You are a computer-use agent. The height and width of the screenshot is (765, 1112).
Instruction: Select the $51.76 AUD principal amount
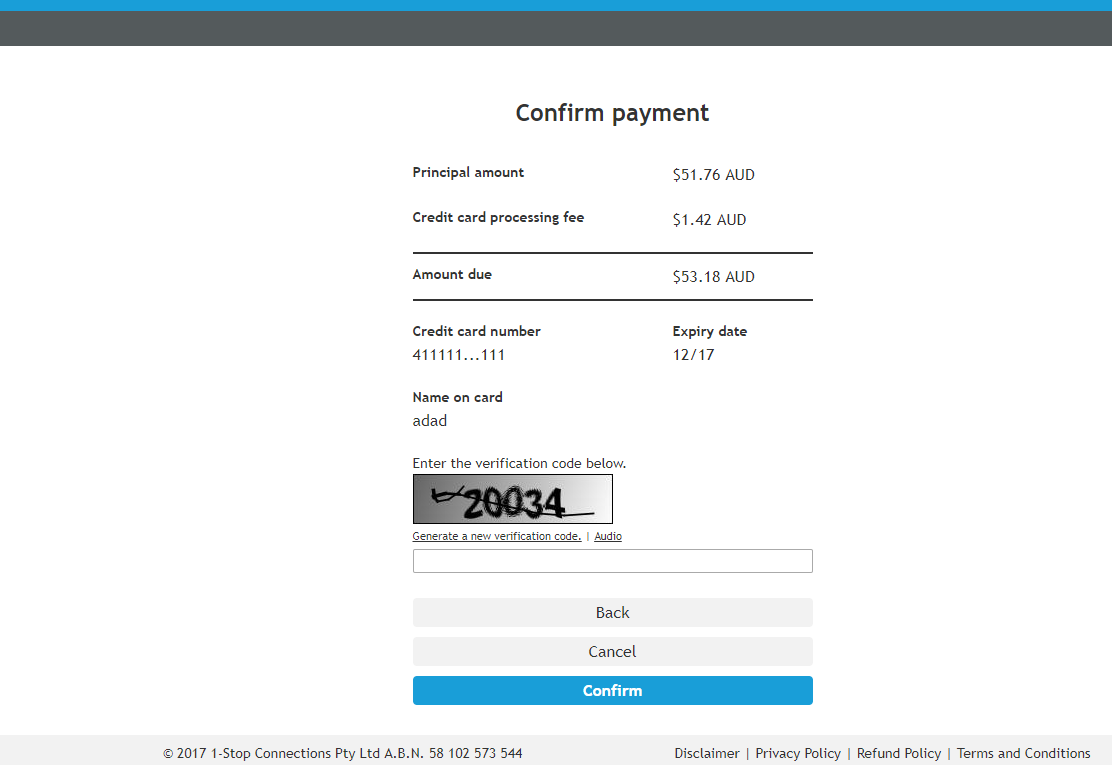point(713,174)
